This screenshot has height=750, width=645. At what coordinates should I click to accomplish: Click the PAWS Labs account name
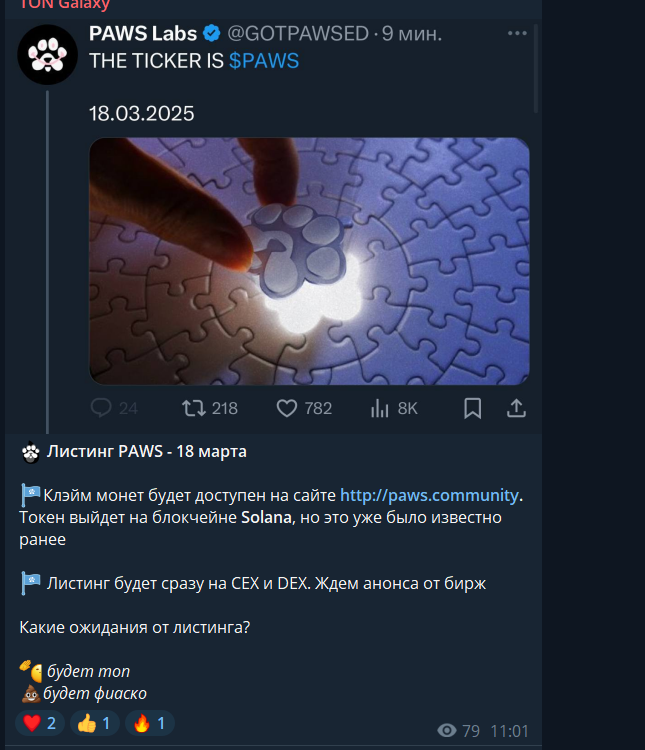(x=143, y=33)
